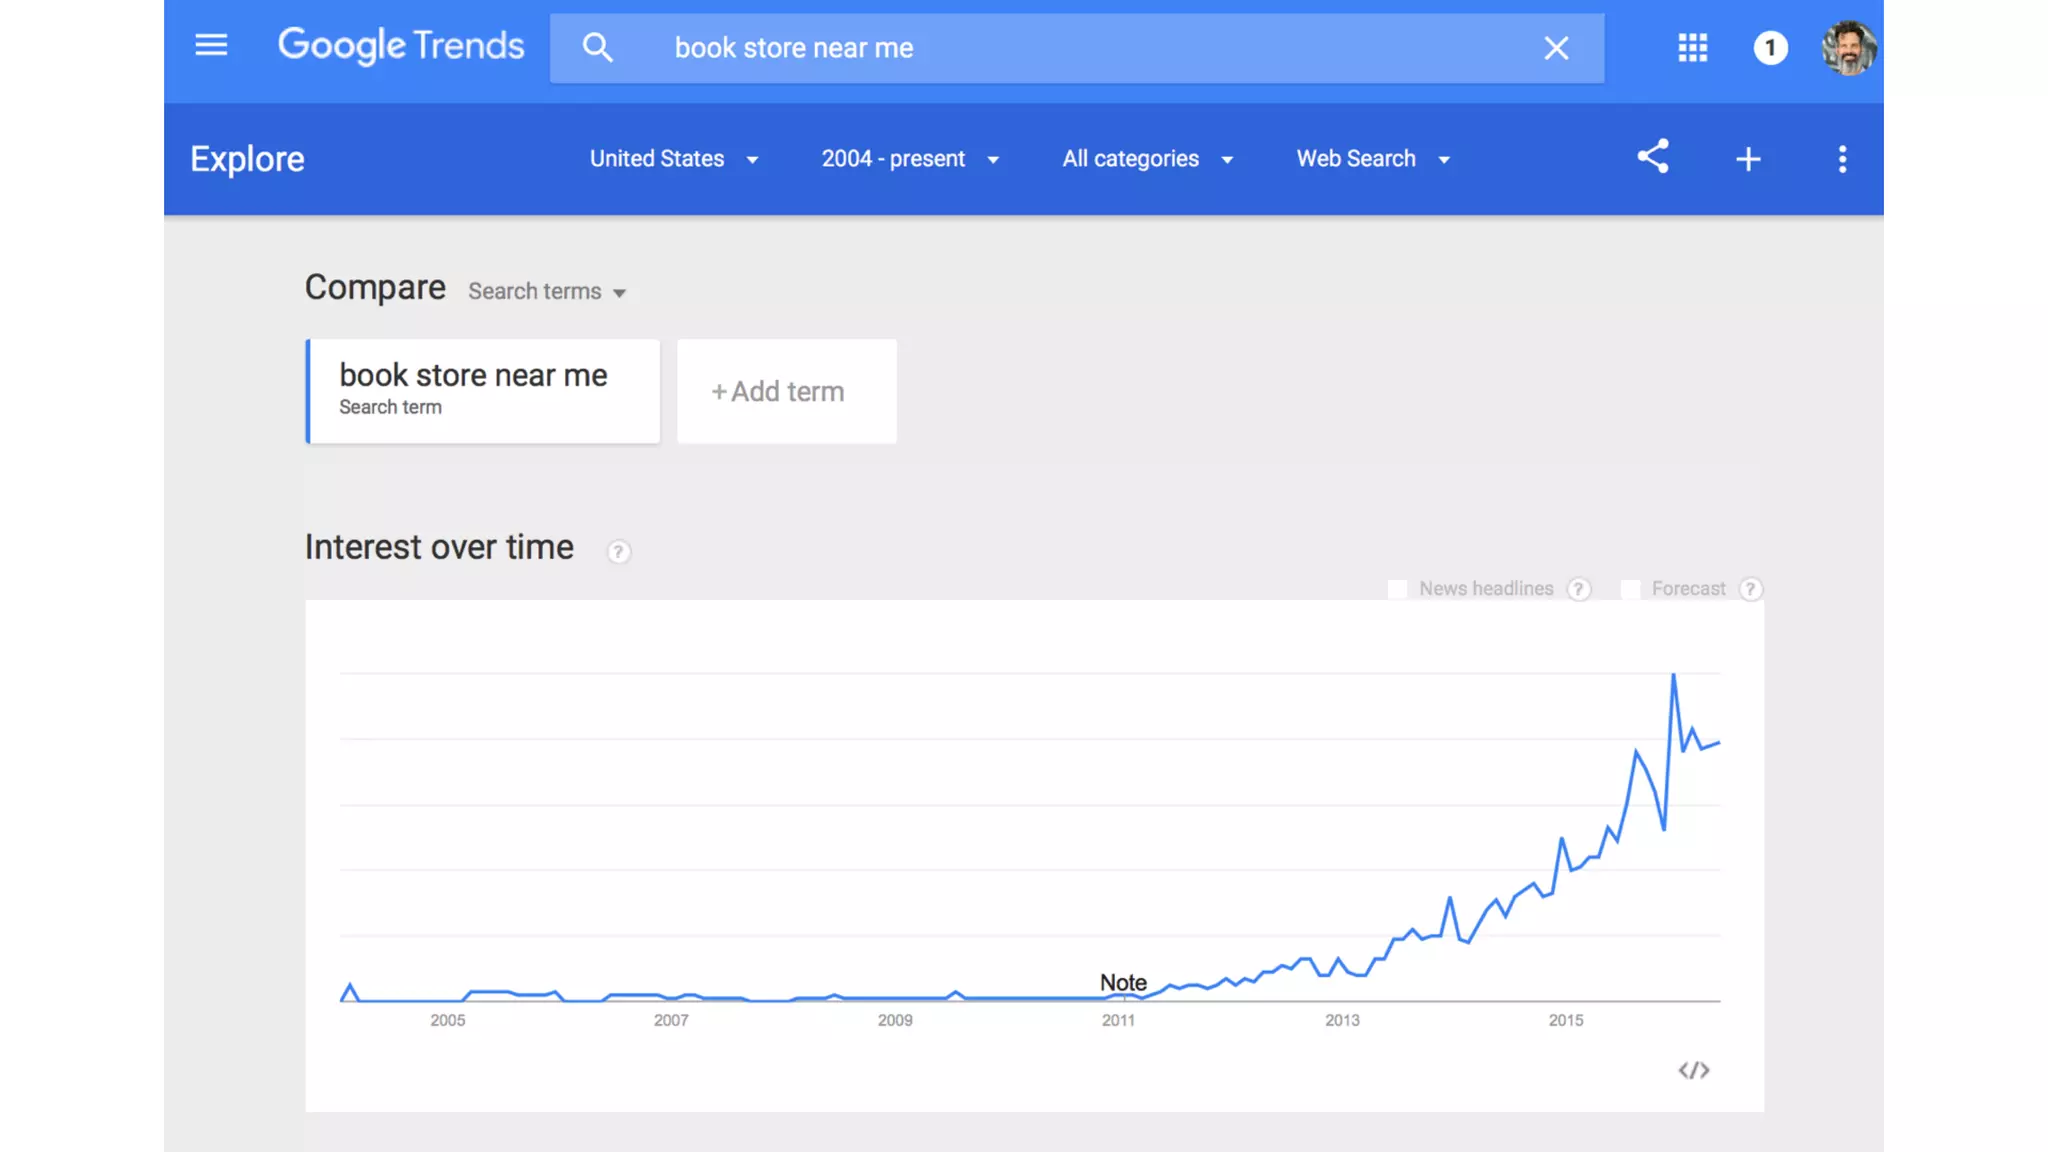Enable the Forecast checkbox
Viewport: 2048px width, 1152px height.
1630,589
